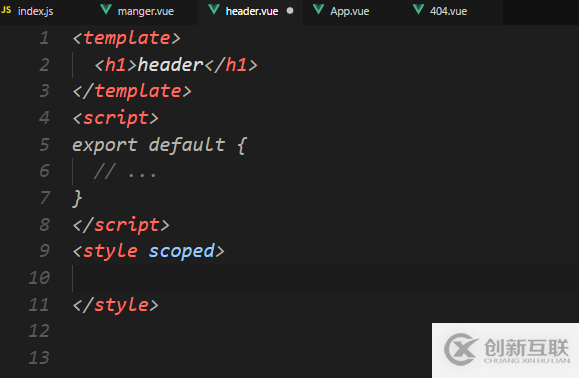Click the JS icon on index.js tab

(x=6, y=10)
